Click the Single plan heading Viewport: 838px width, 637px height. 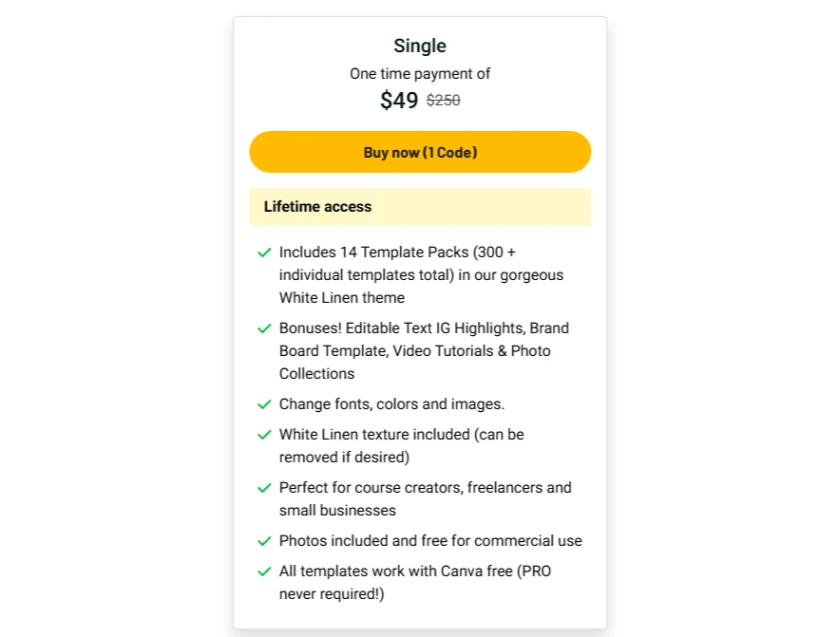pyautogui.click(x=420, y=46)
